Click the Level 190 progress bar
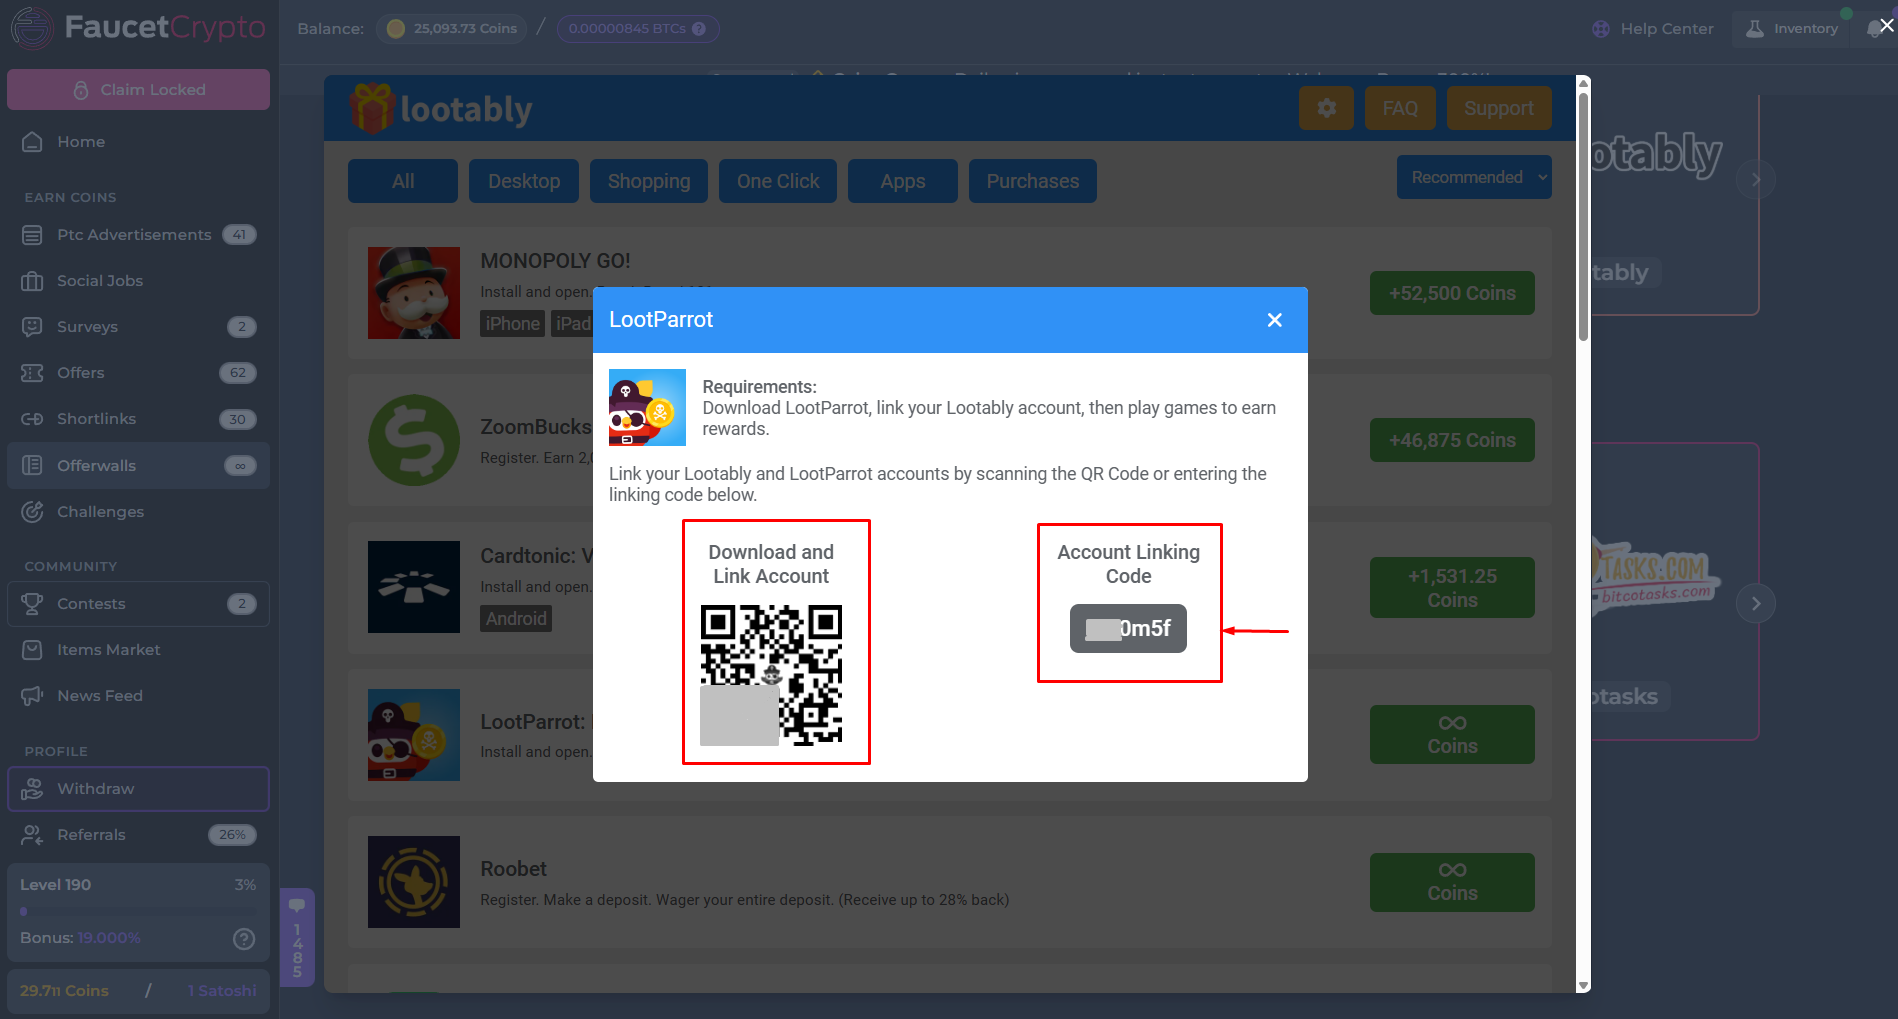 click(138, 911)
